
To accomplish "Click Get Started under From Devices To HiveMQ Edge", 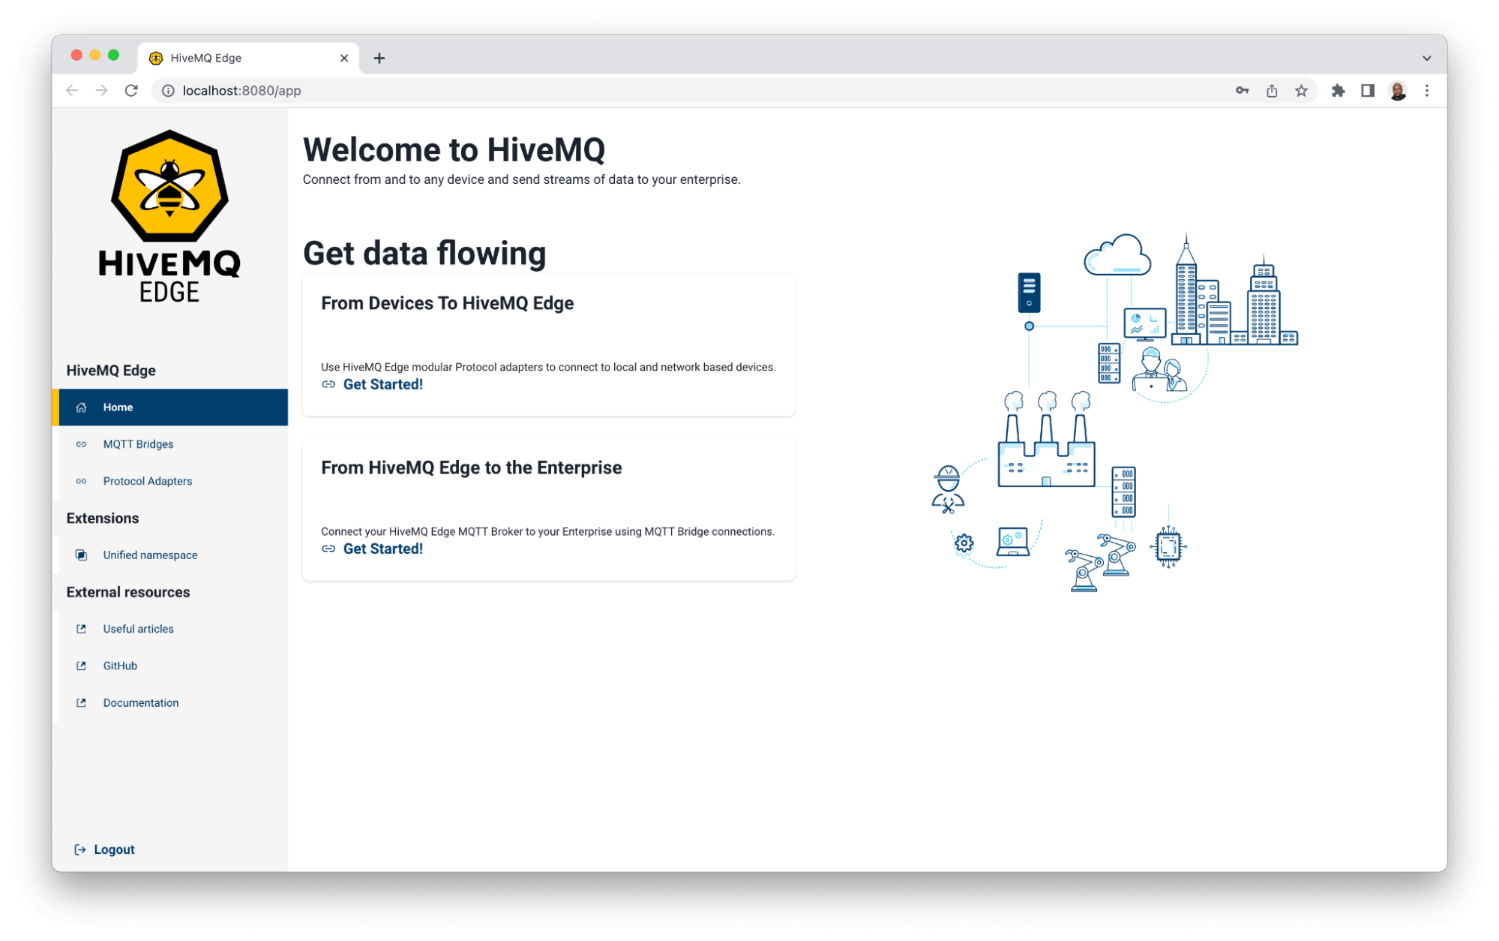I will pos(383,384).
